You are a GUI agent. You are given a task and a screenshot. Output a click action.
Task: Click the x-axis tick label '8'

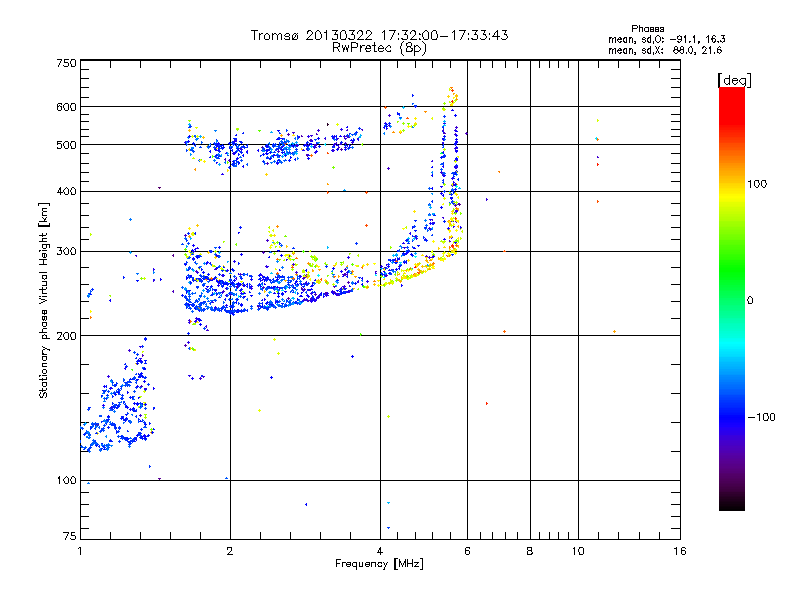pyautogui.click(x=530, y=551)
